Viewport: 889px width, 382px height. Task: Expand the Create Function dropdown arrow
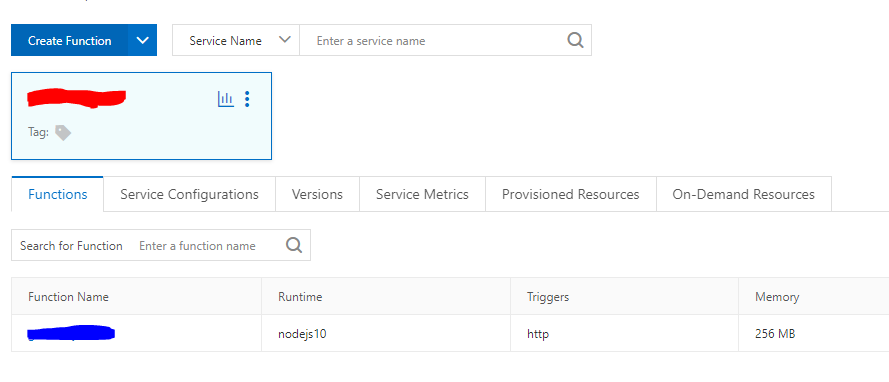(x=142, y=40)
